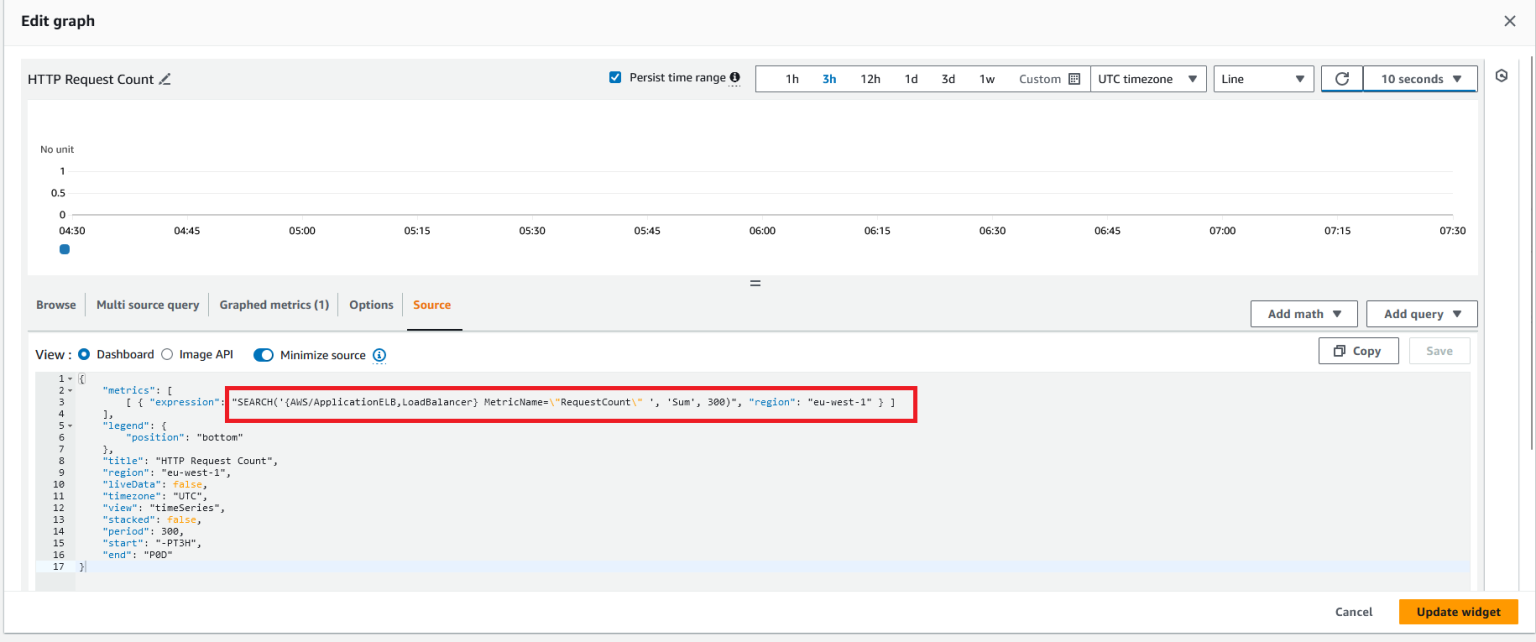Click the info icon next to Minimize source

pos(379,354)
